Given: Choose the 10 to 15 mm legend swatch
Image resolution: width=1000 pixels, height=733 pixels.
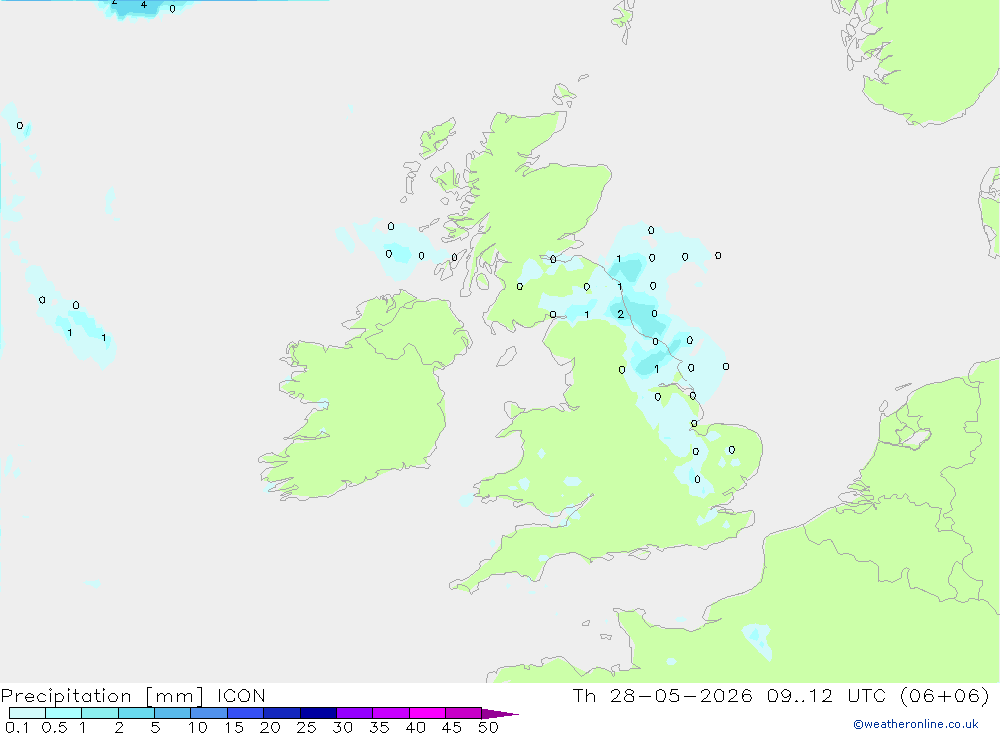Looking at the screenshot, I should point(209,713).
